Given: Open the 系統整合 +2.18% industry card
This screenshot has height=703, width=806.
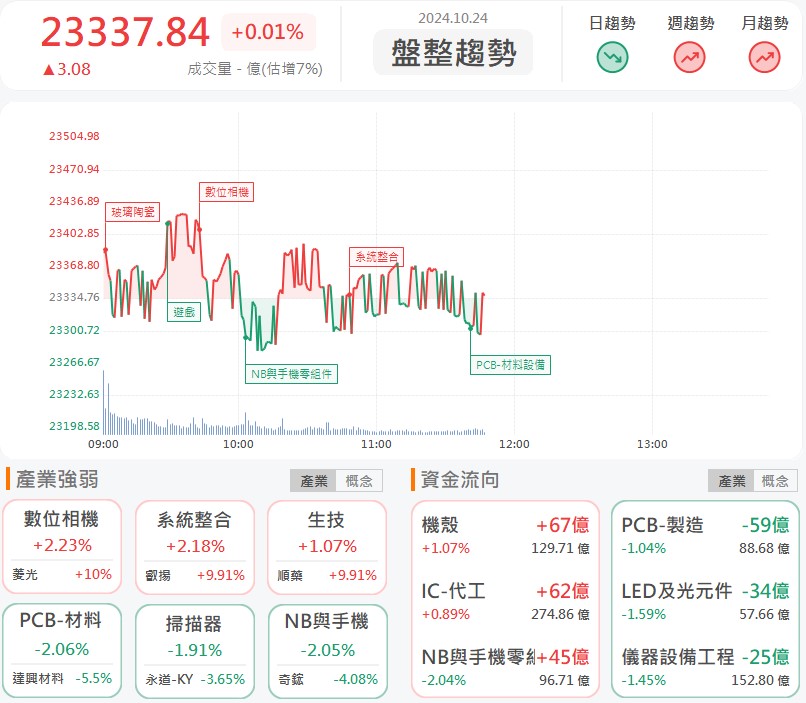Looking at the screenshot, I should pos(194,547).
